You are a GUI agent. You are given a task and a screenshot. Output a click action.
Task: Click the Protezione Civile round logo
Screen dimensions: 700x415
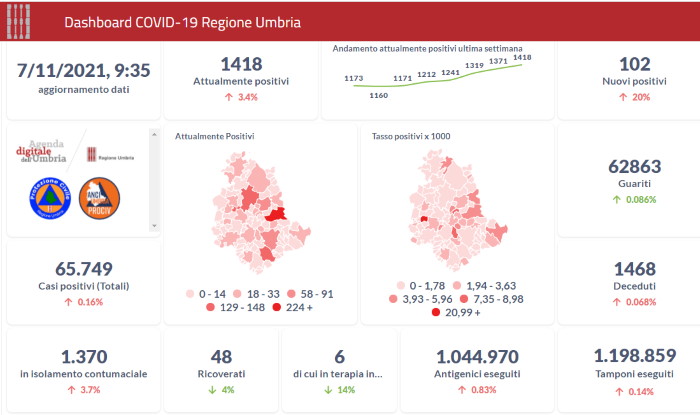tap(46, 197)
